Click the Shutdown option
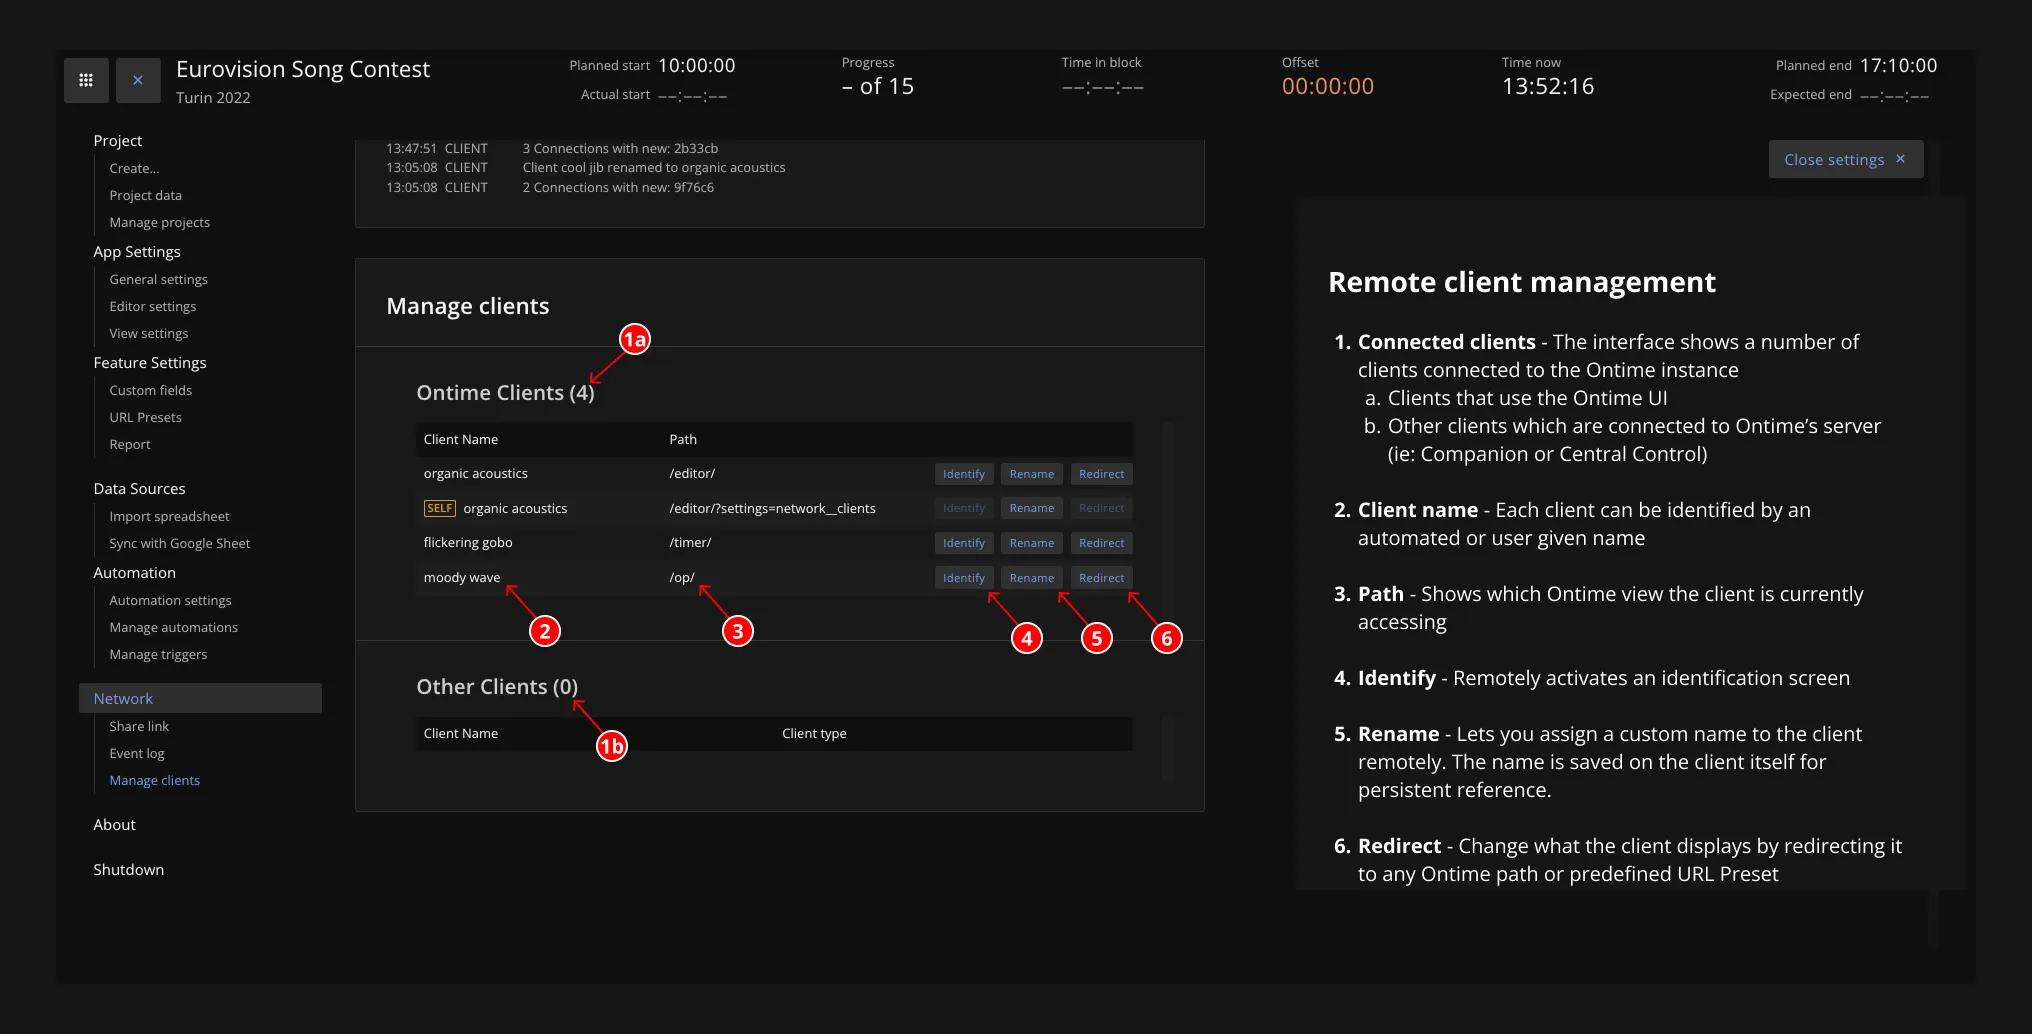Screen dimensions: 2032x1034 (128, 869)
